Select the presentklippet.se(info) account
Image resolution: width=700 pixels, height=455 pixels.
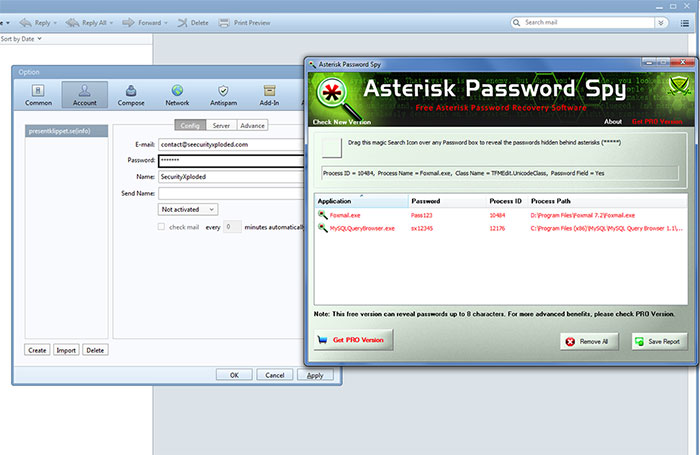(x=66, y=131)
